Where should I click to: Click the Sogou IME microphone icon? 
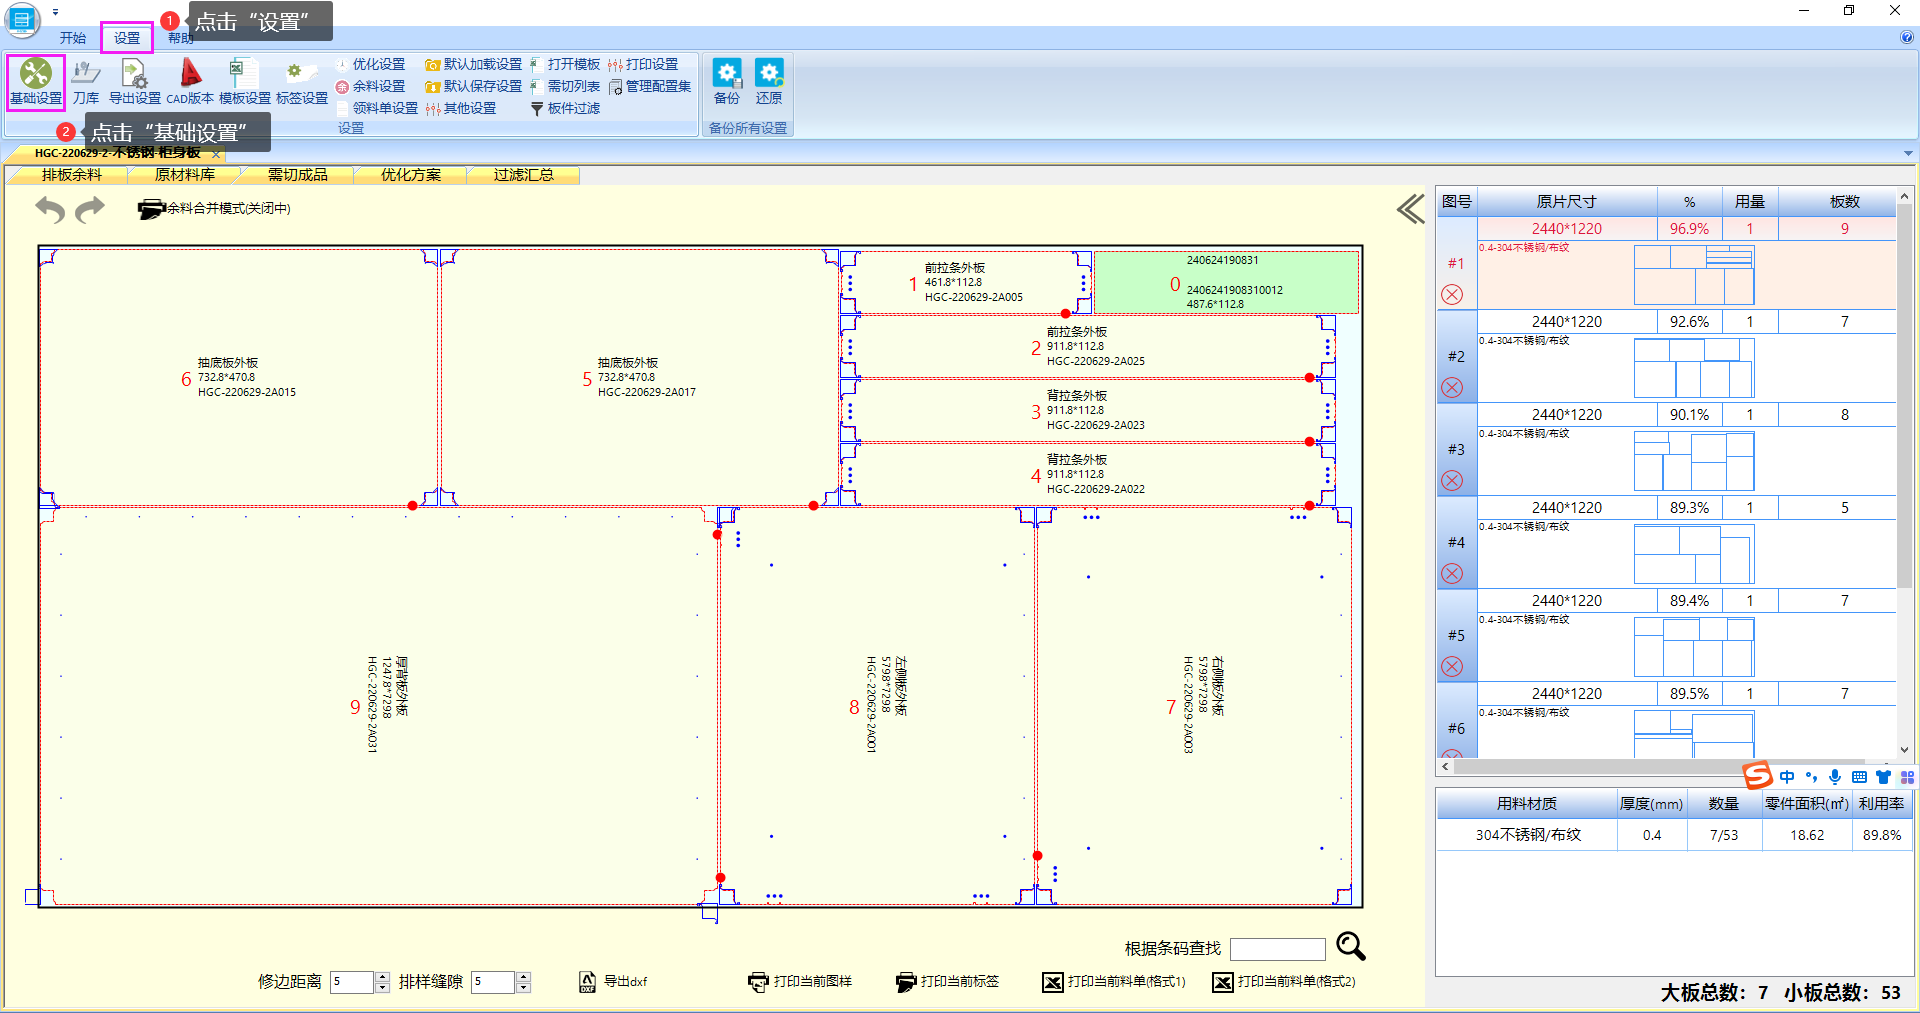click(x=1835, y=777)
